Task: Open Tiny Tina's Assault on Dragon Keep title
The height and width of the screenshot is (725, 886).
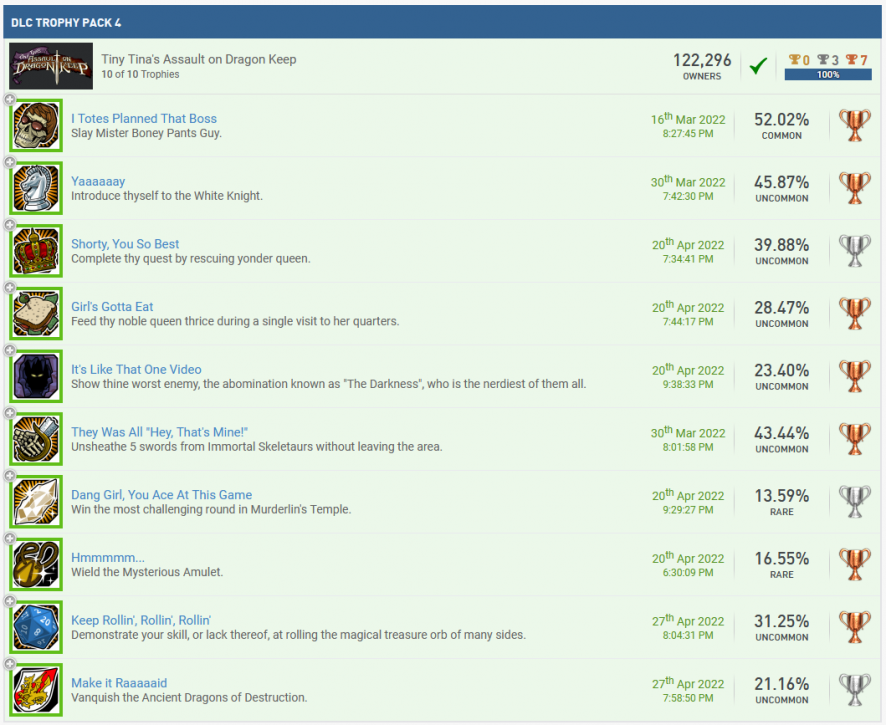Action: tap(198, 59)
